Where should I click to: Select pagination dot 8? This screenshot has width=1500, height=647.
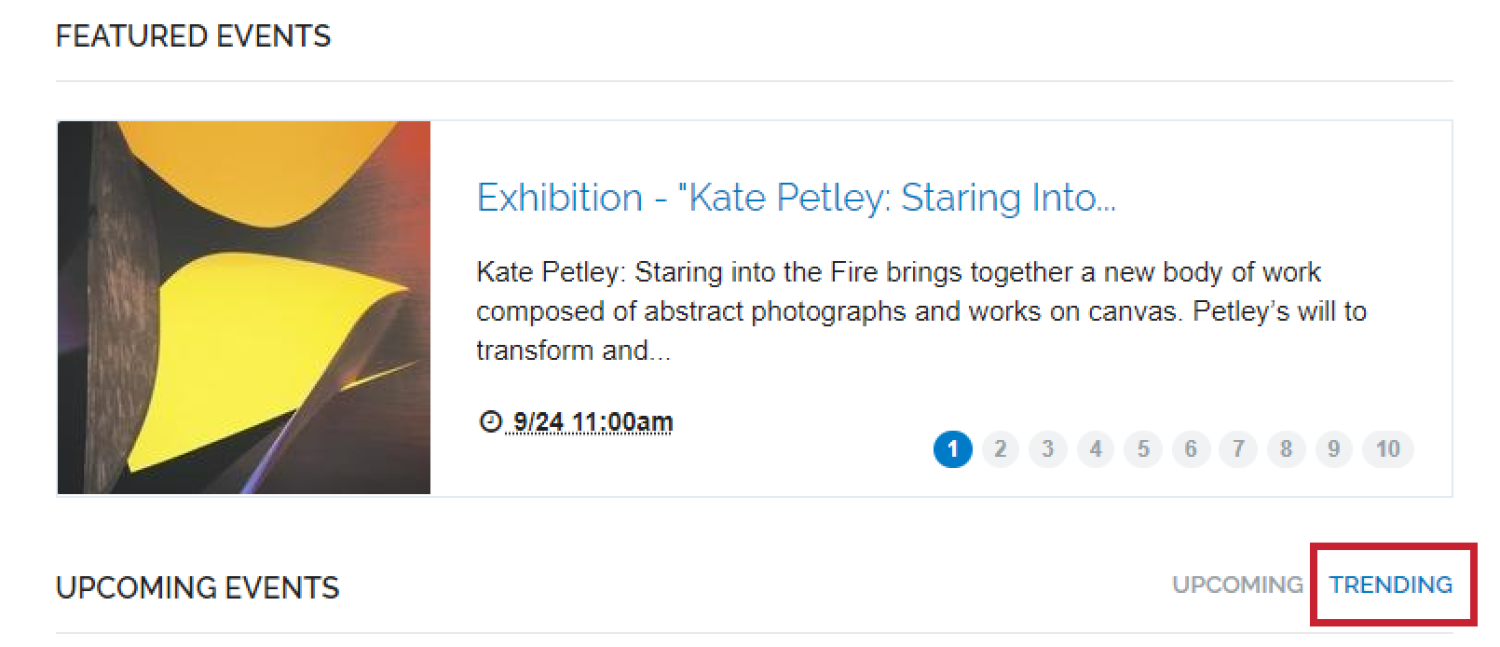(1286, 450)
